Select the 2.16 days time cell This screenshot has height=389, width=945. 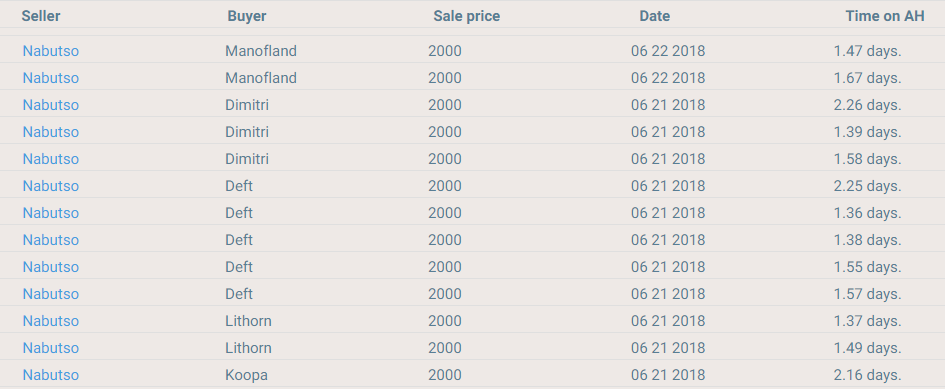pyautogui.click(x=867, y=375)
